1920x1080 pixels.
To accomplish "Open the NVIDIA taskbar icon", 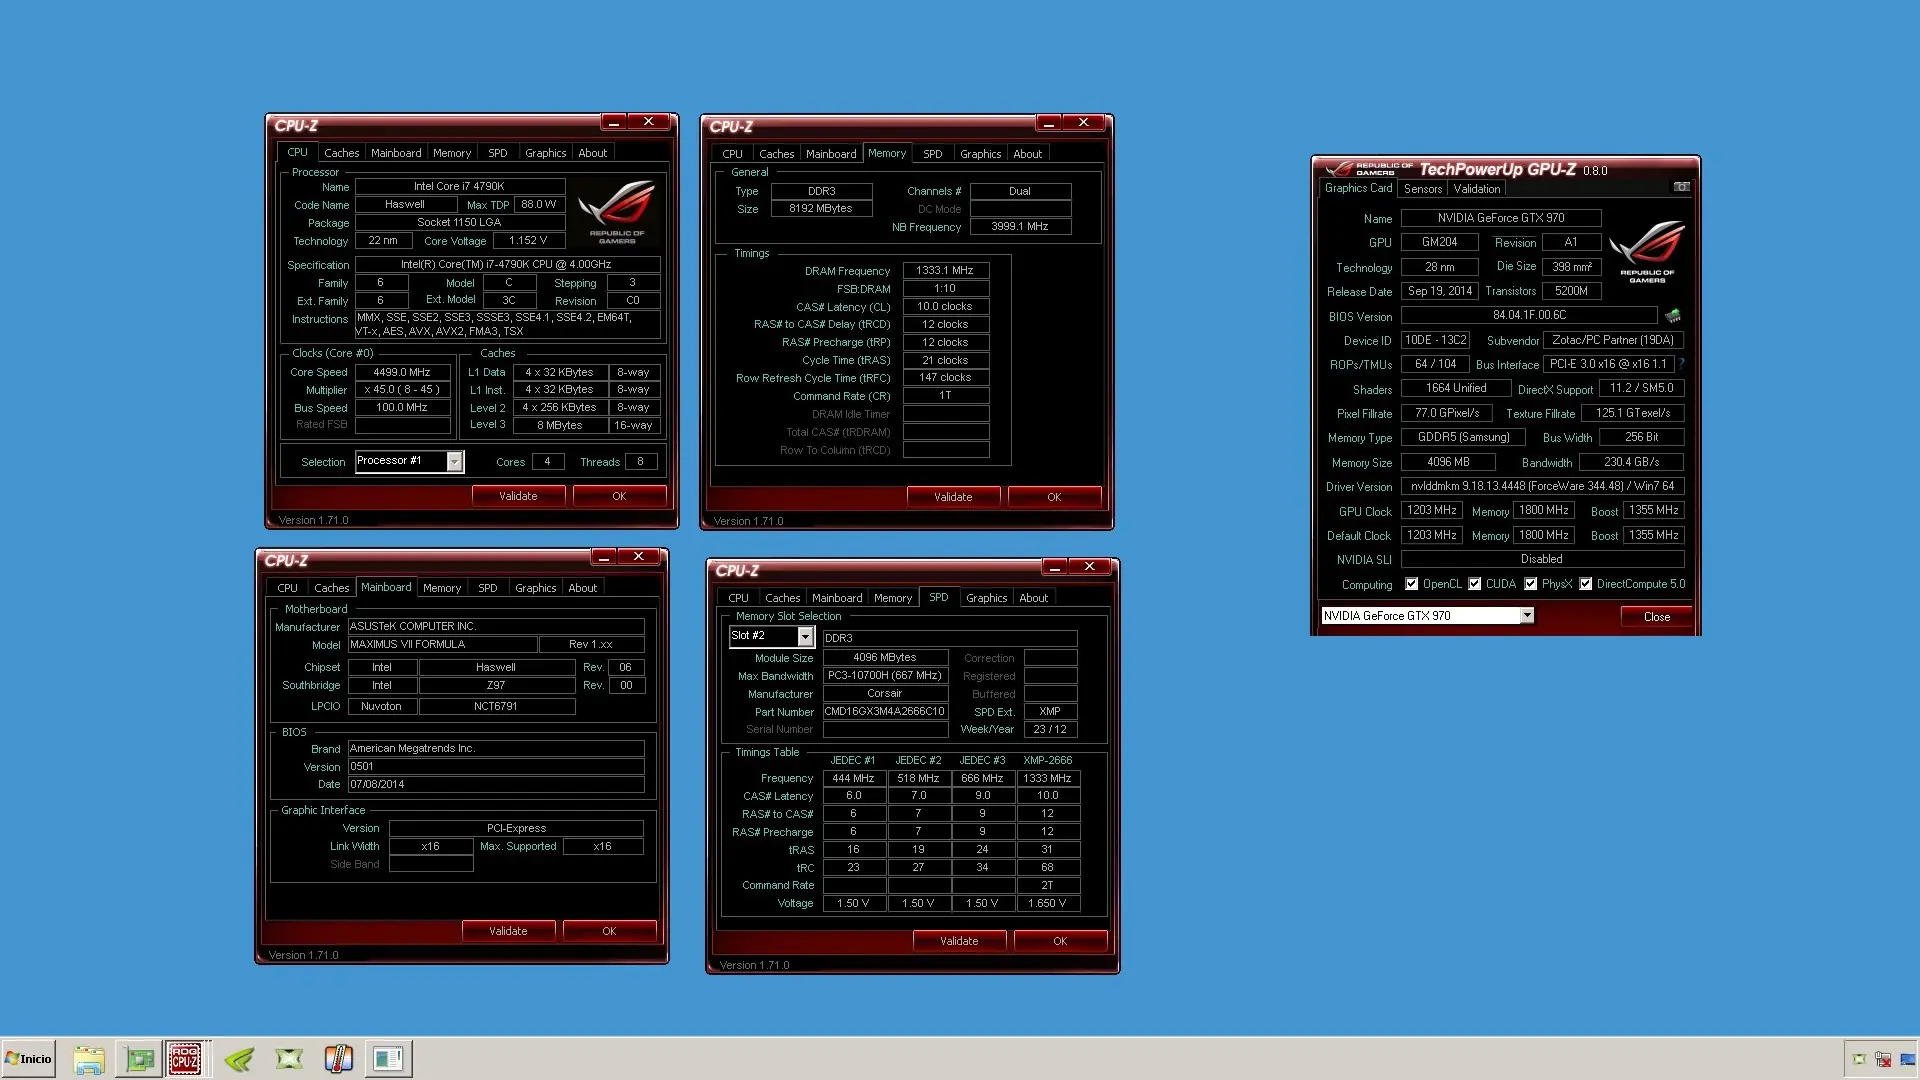I will tap(239, 1059).
